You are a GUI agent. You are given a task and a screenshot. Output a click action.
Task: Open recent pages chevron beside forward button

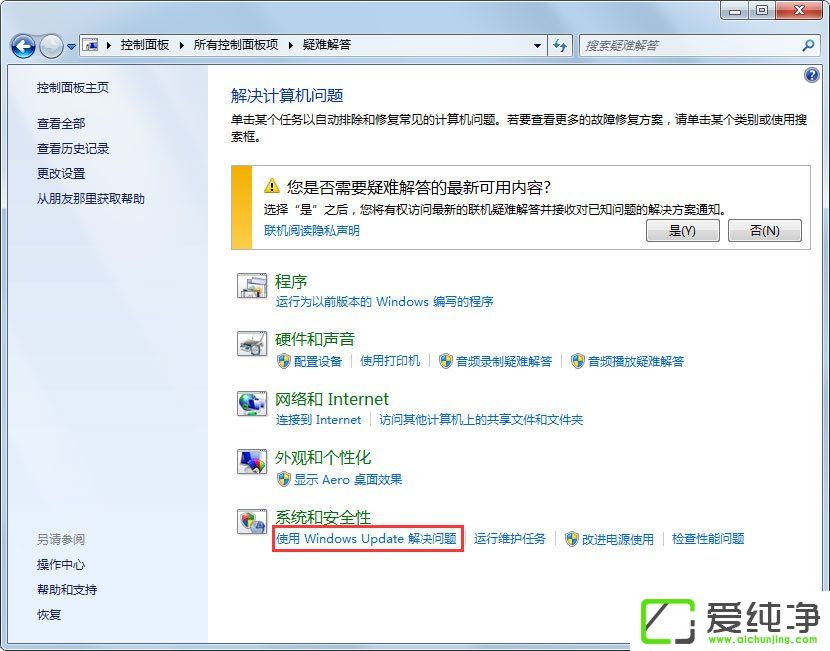click(70, 46)
